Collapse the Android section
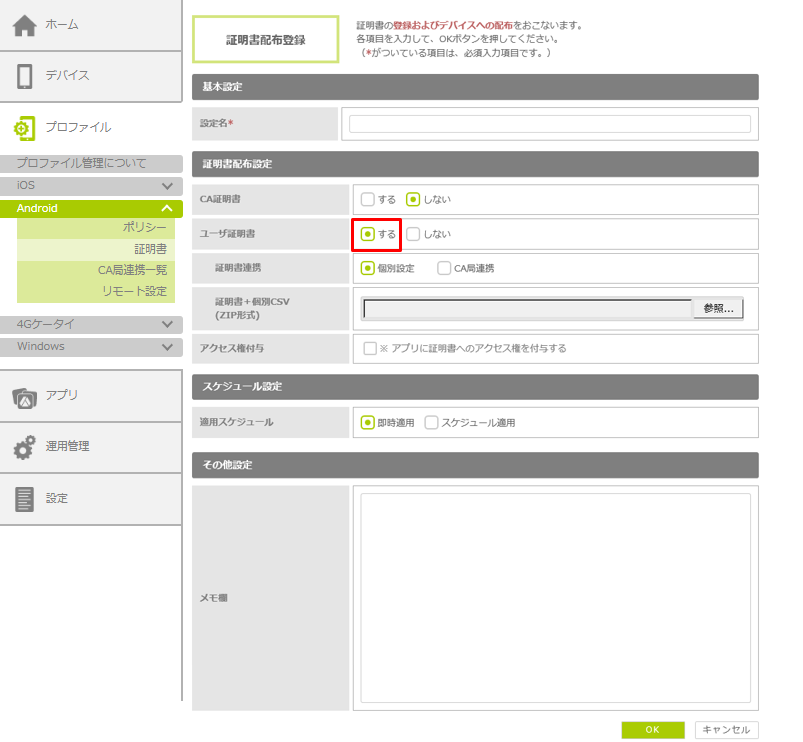The image size is (803, 742). (167, 208)
